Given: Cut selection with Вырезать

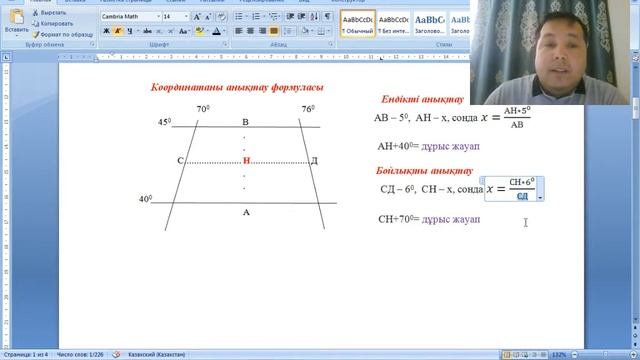Looking at the screenshot, I should 49,13.
